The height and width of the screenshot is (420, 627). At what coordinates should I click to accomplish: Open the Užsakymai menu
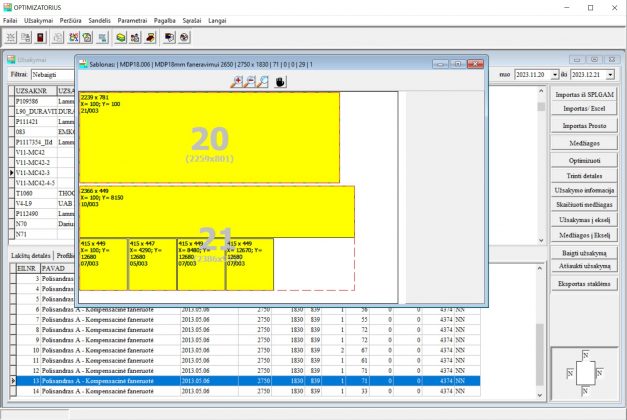pyautogui.click(x=39, y=20)
